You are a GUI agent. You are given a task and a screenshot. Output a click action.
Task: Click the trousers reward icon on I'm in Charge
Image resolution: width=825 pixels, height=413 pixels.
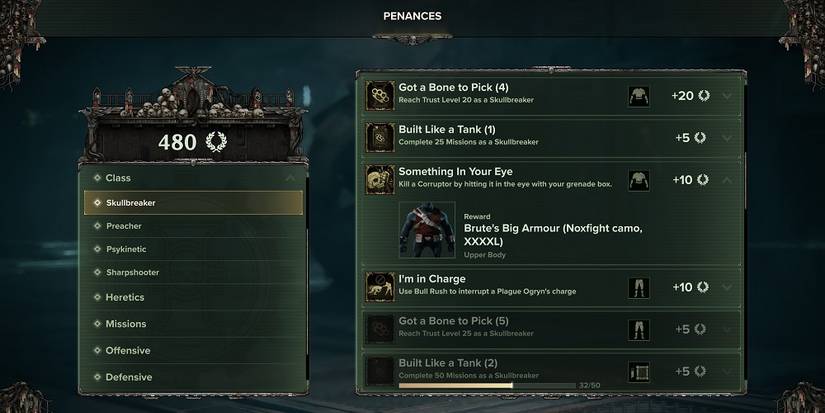point(638,287)
